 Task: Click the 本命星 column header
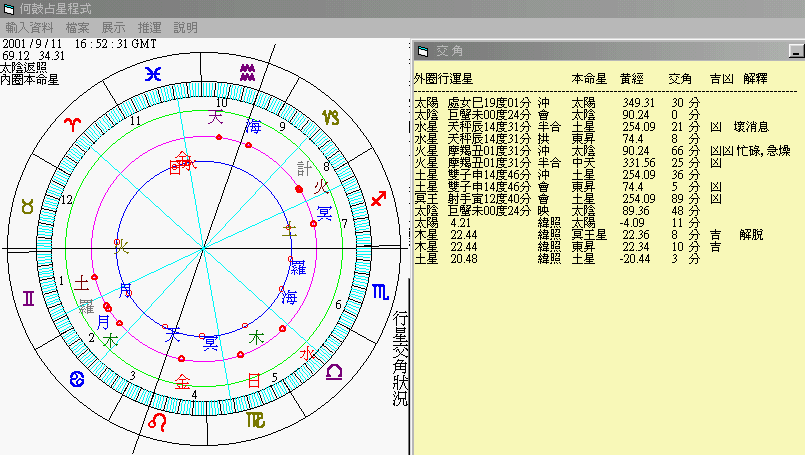click(x=589, y=79)
